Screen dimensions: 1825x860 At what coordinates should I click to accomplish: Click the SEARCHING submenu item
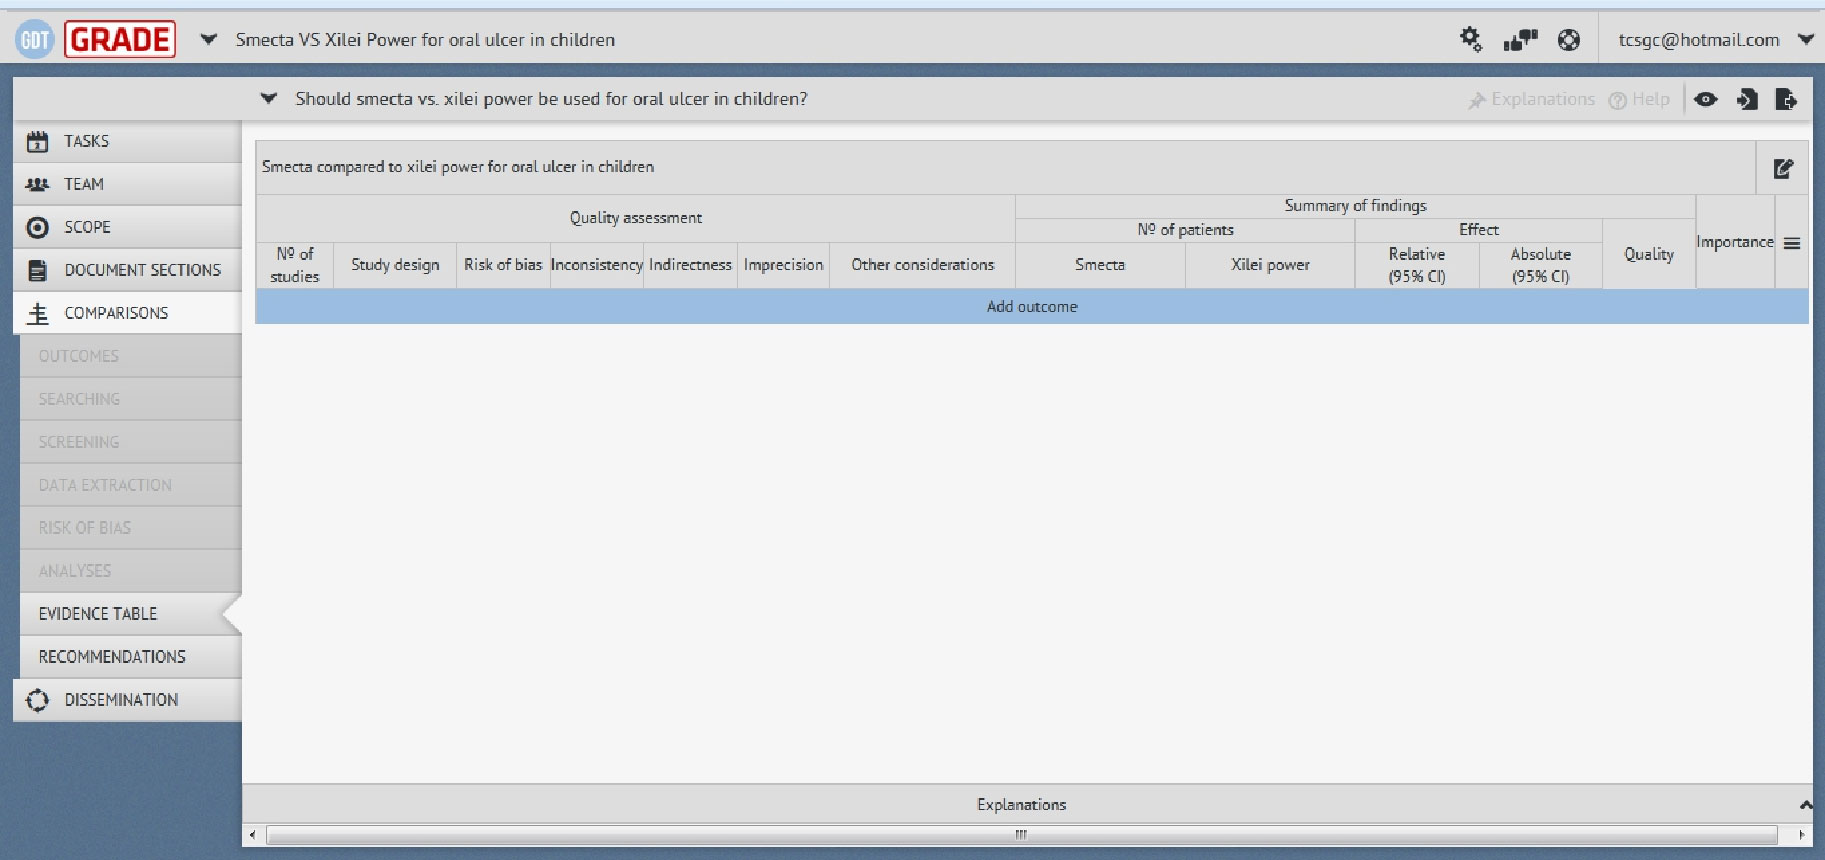130,399
